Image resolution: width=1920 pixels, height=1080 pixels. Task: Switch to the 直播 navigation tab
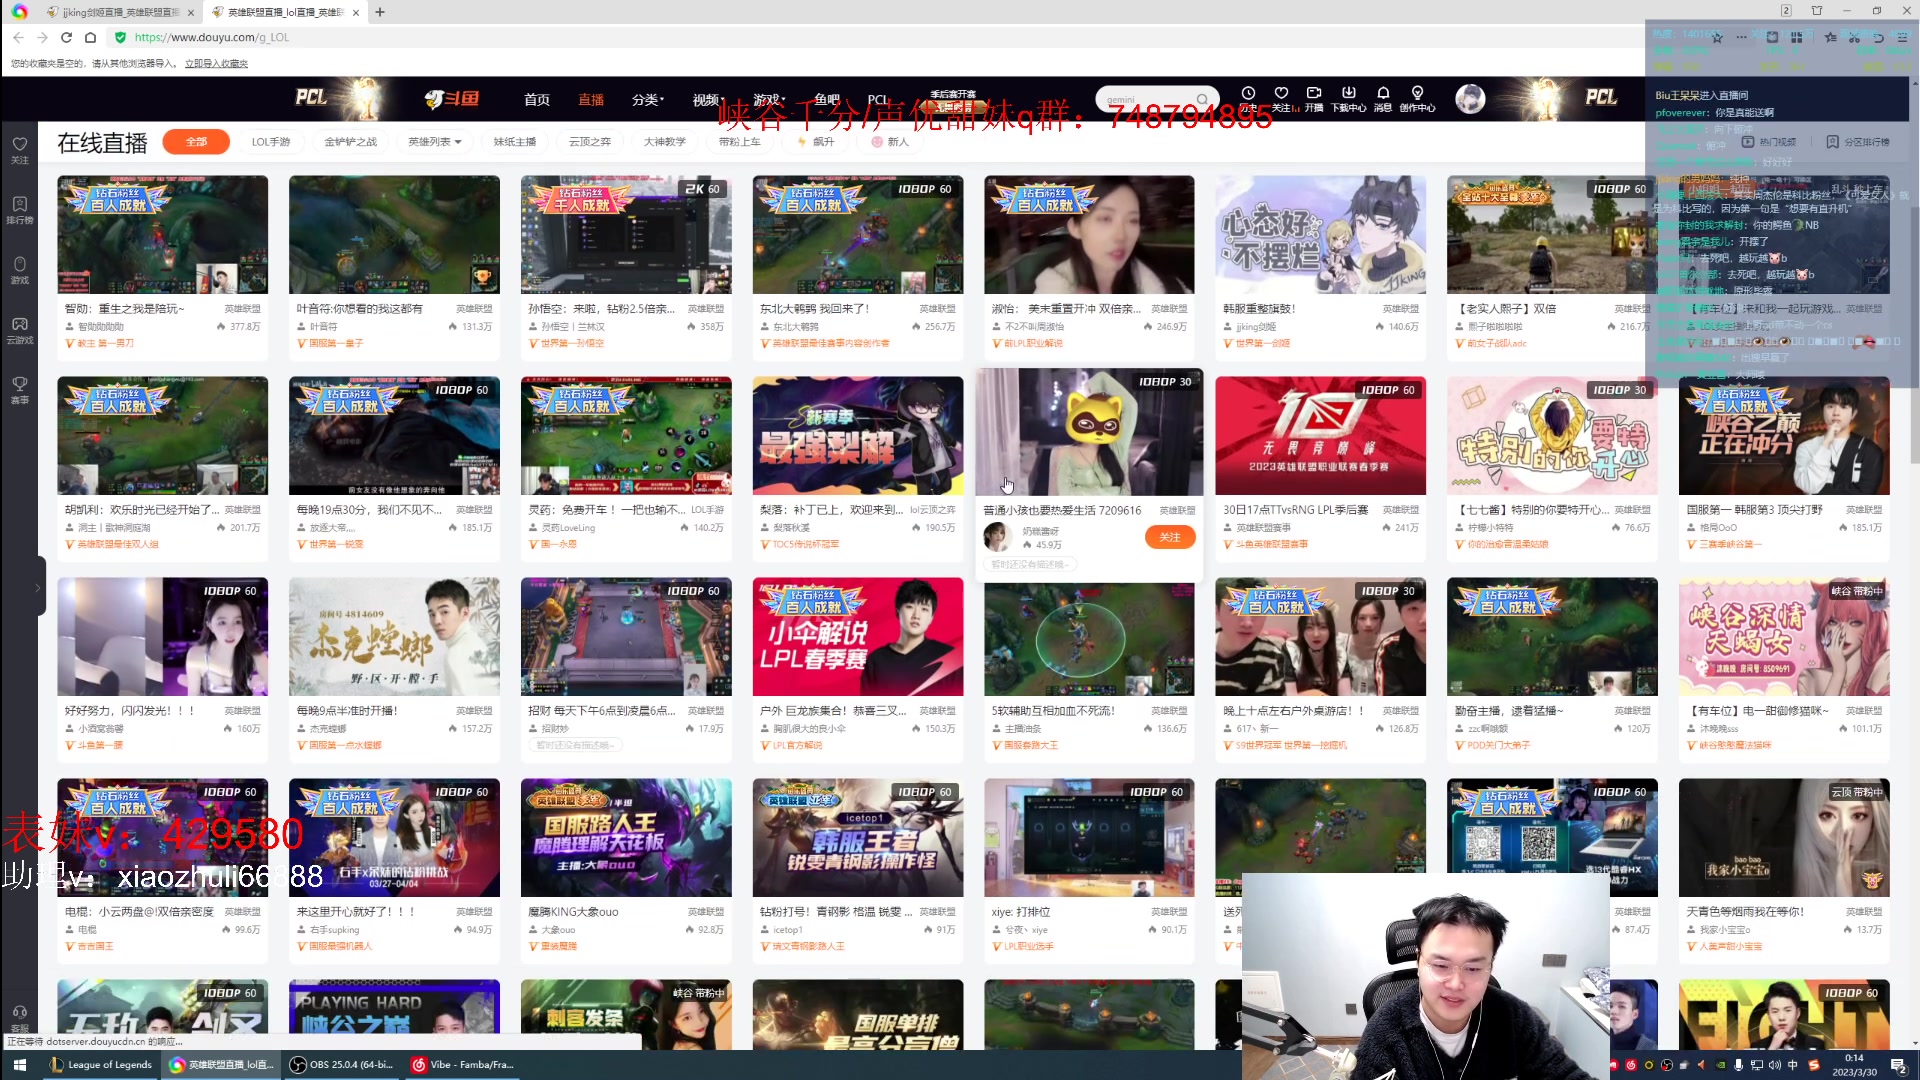pos(591,99)
